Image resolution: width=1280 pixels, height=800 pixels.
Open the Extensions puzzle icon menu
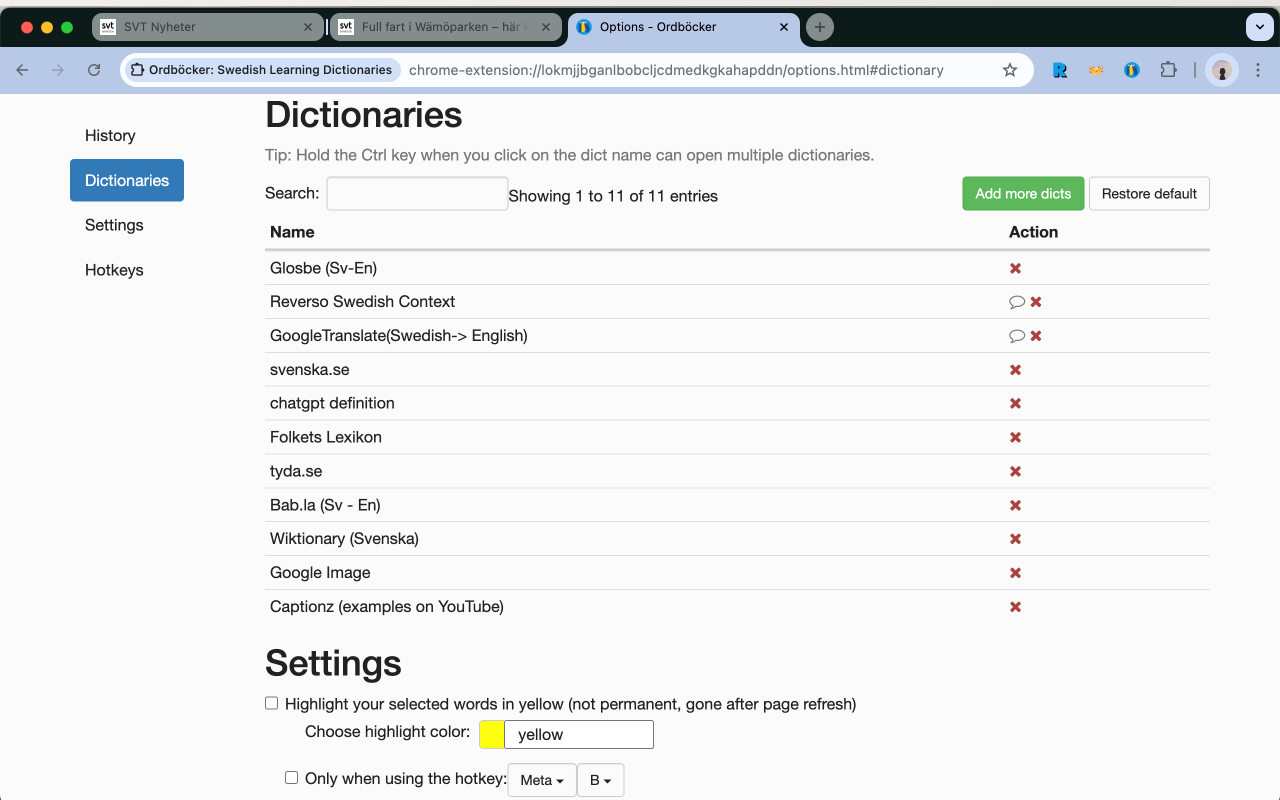(1168, 70)
